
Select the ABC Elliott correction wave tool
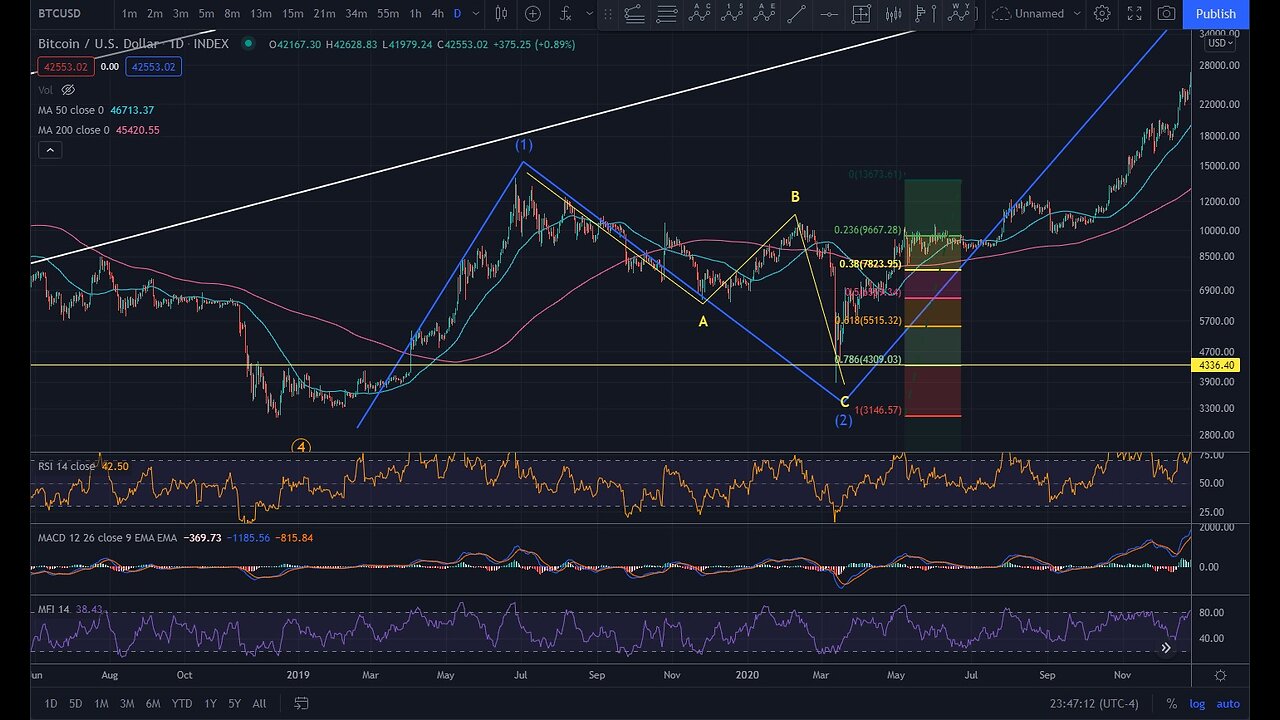pyautogui.click(x=700, y=14)
